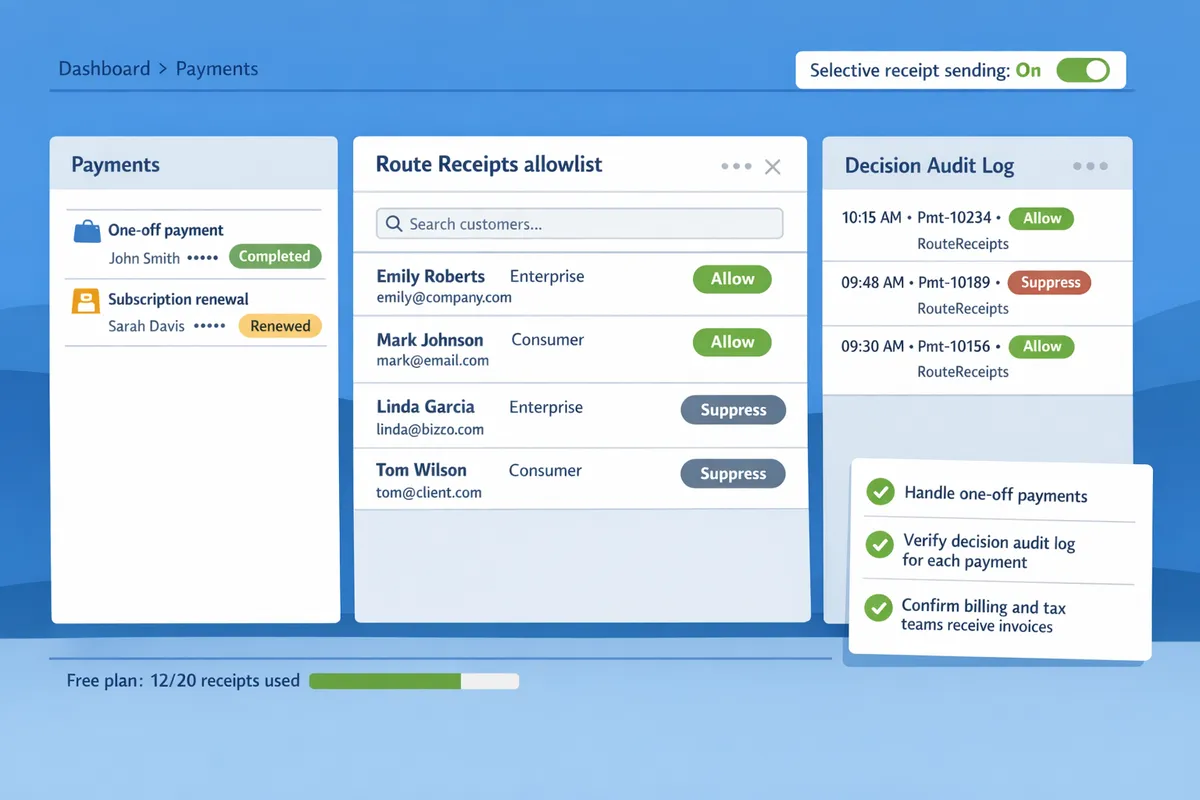
Task: Switch Linda Garcia's Suppress setting to Allow
Action: (733, 410)
